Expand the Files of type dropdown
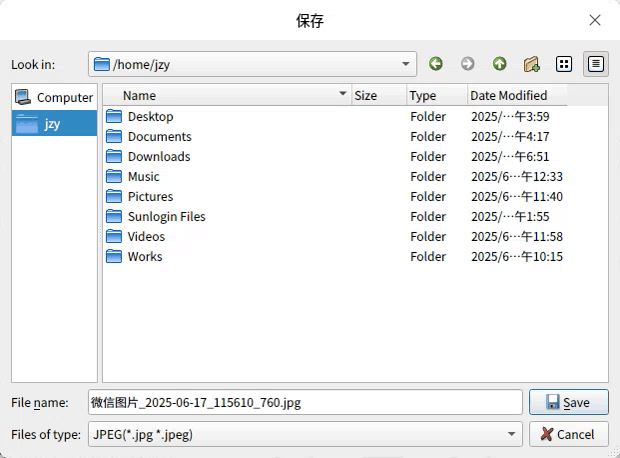The image size is (620, 458). (511, 434)
